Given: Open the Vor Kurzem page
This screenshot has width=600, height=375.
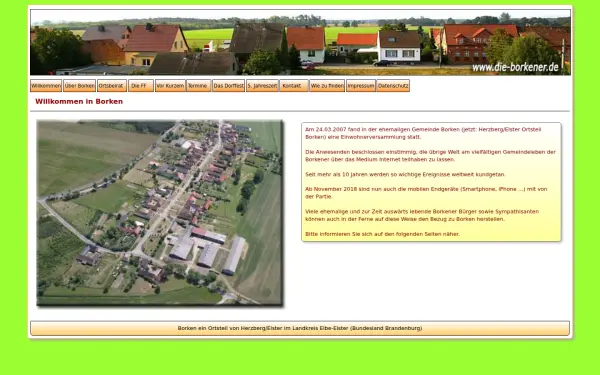Looking at the screenshot, I should 170,86.
